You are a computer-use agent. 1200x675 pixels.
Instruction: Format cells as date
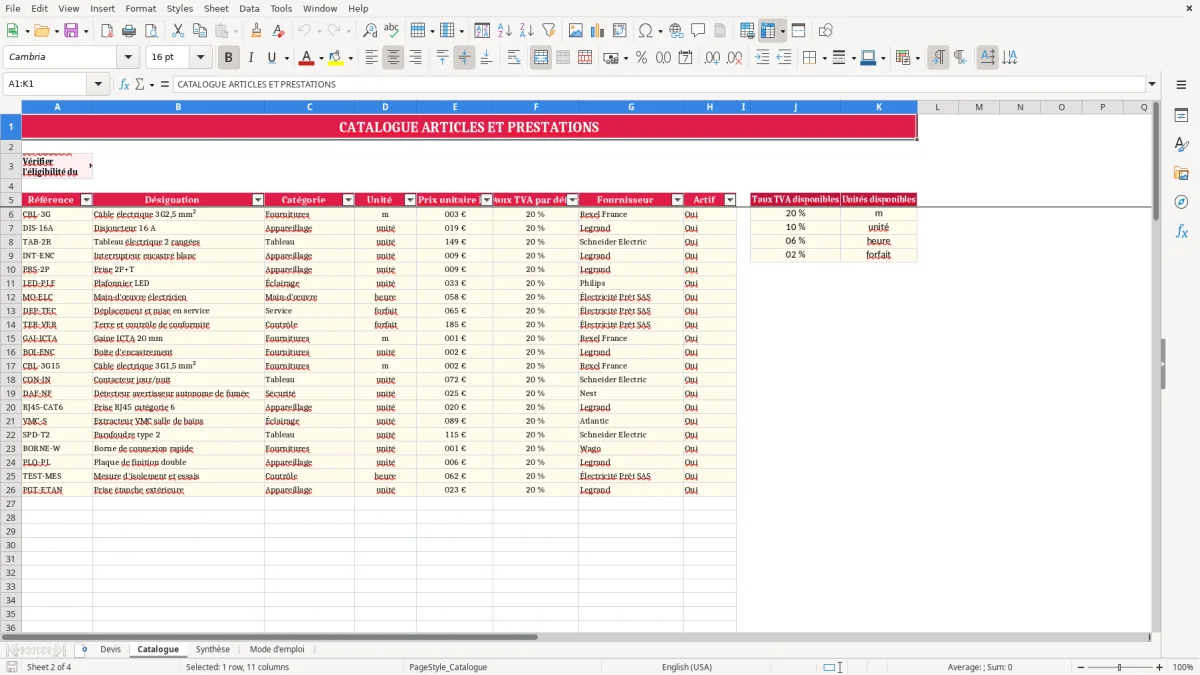point(685,58)
